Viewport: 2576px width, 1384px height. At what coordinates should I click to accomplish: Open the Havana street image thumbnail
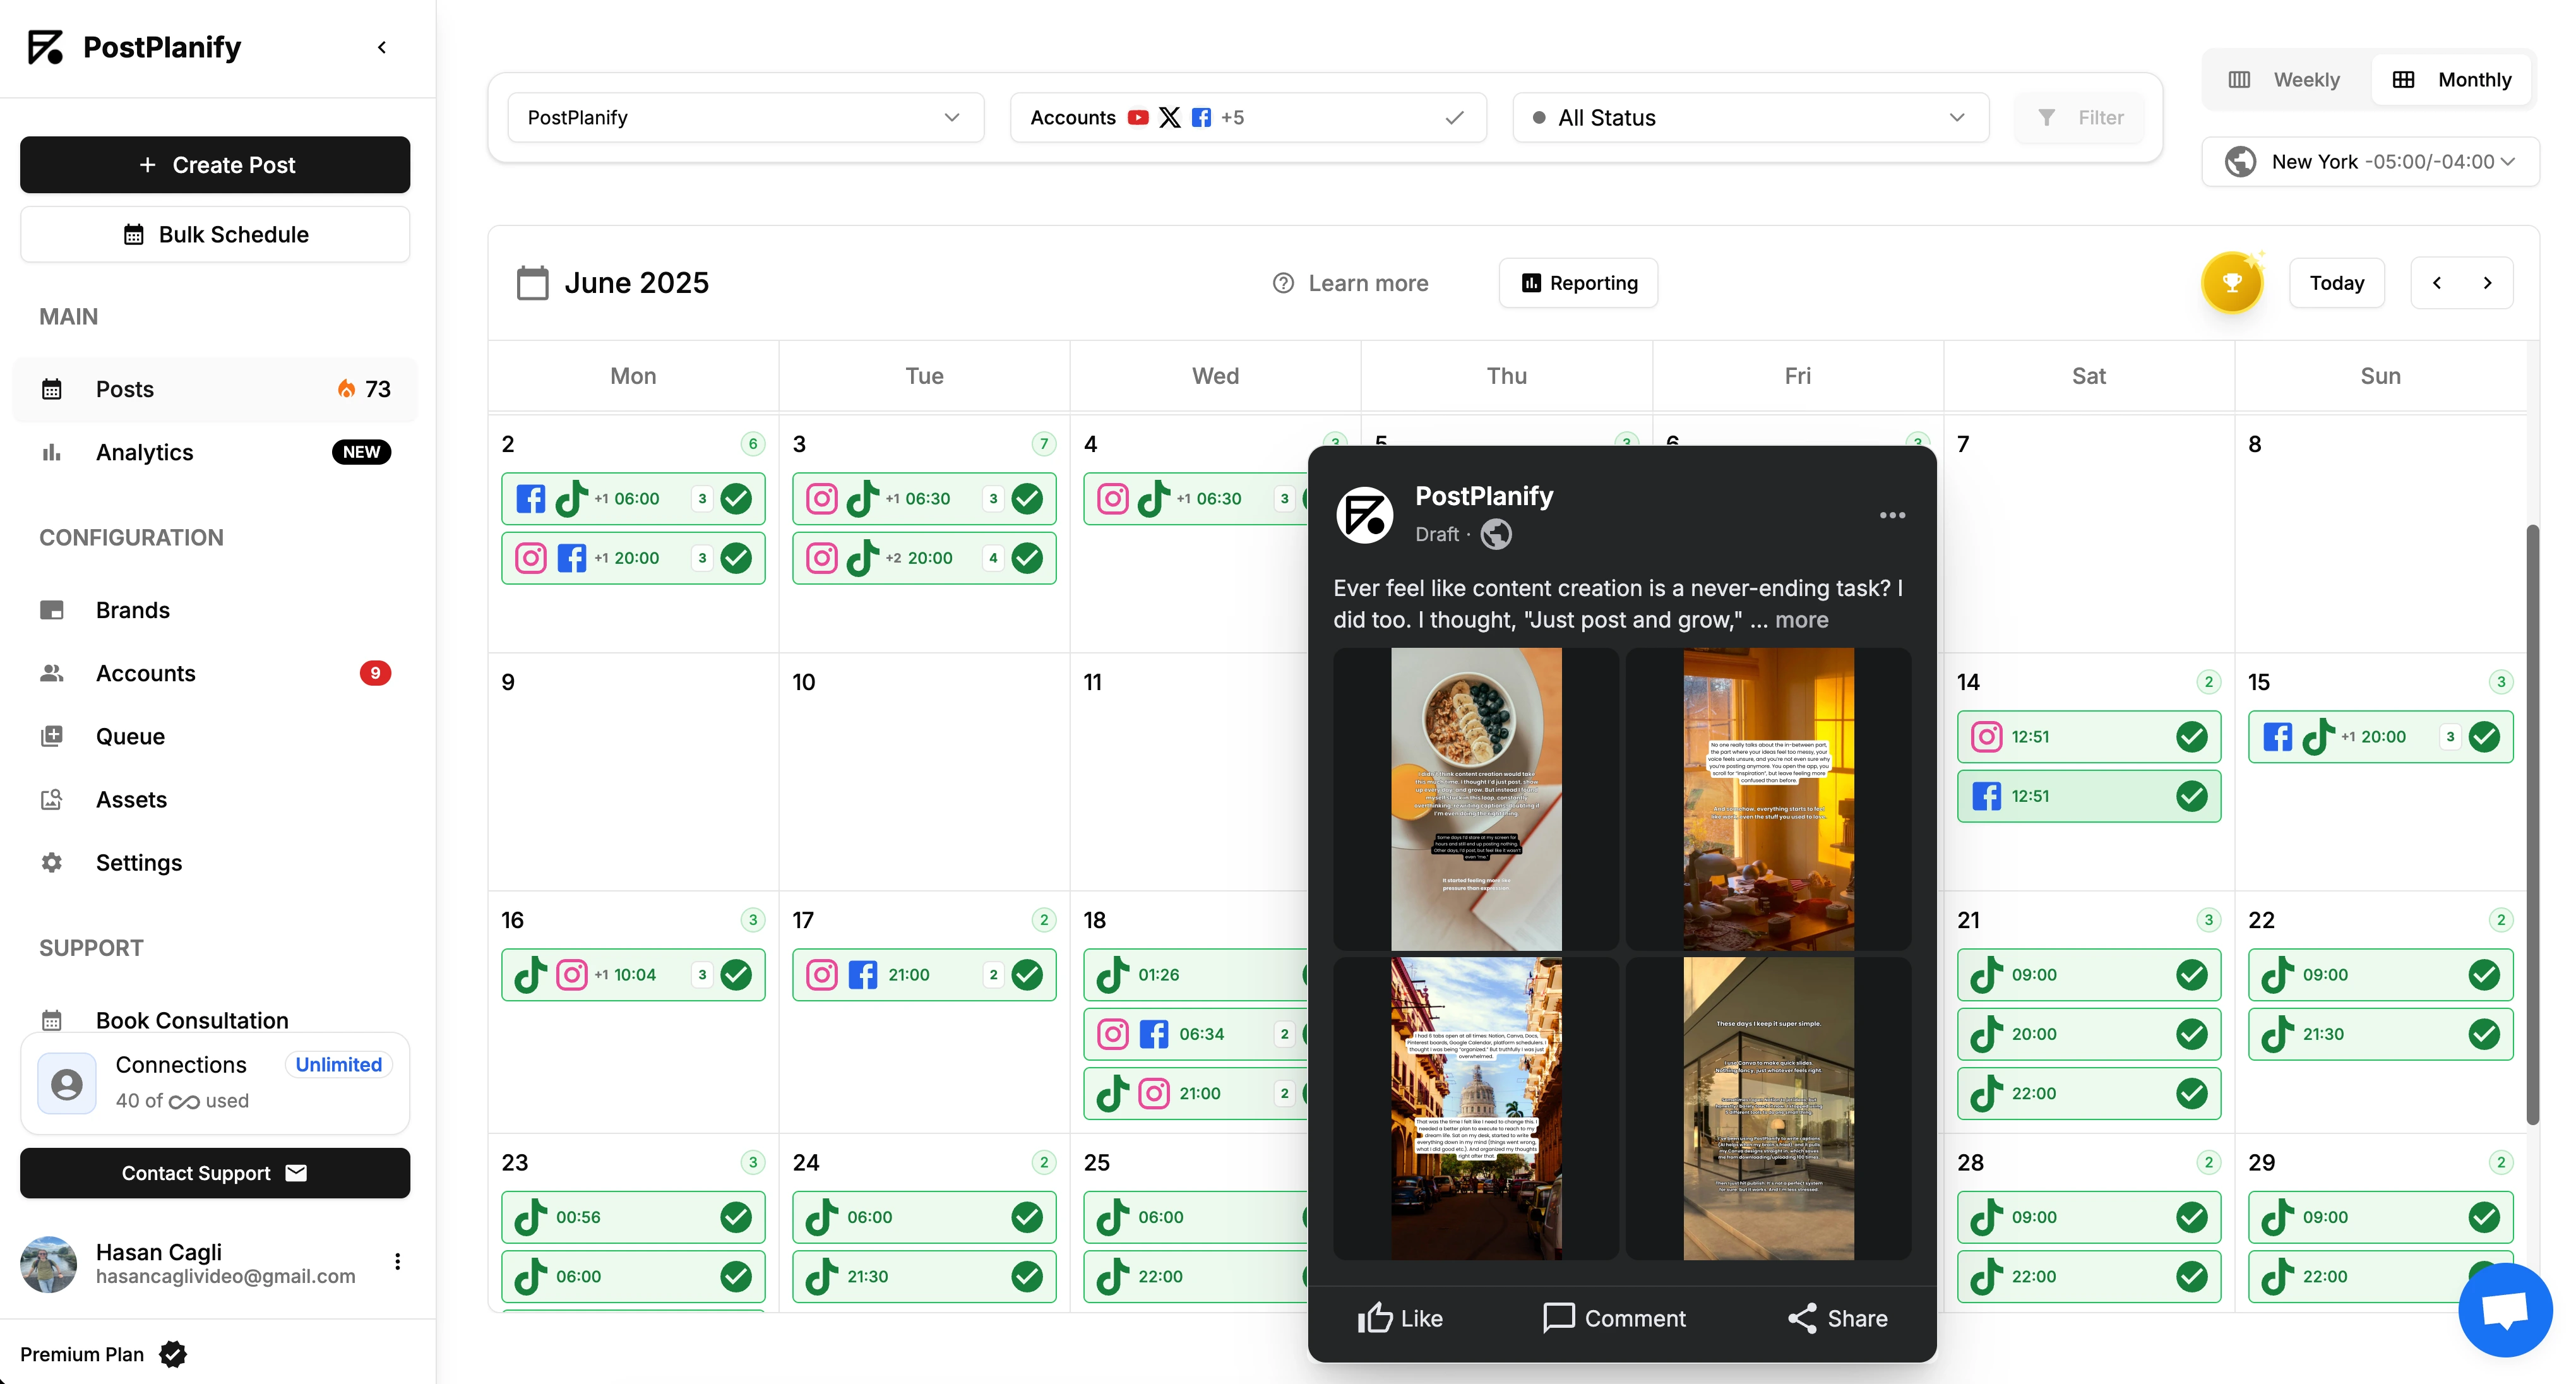pyautogui.click(x=1475, y=1108)
